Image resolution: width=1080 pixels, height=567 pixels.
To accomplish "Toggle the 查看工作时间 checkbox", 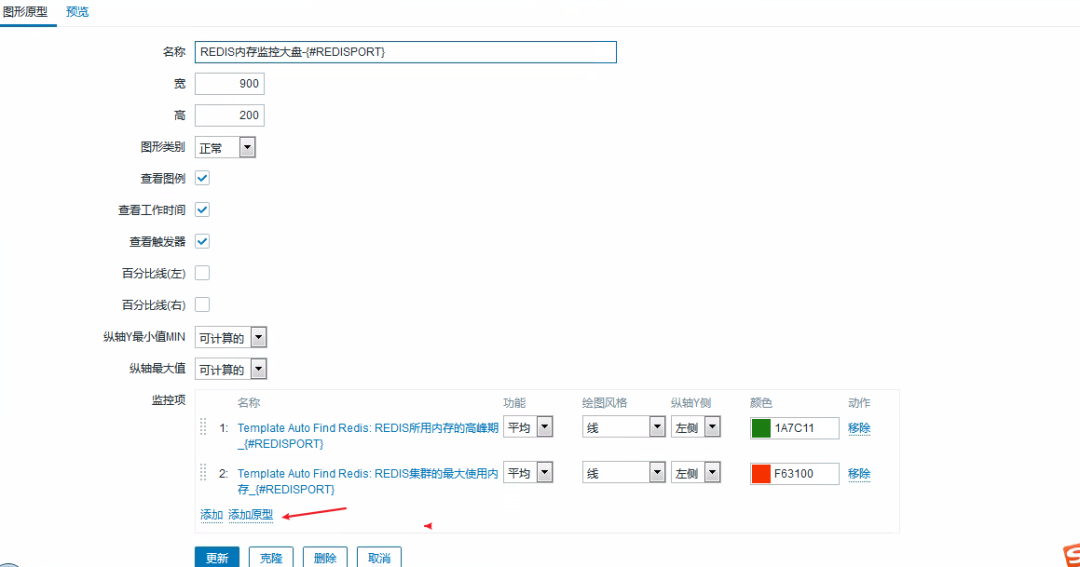I will pos(202,209).
